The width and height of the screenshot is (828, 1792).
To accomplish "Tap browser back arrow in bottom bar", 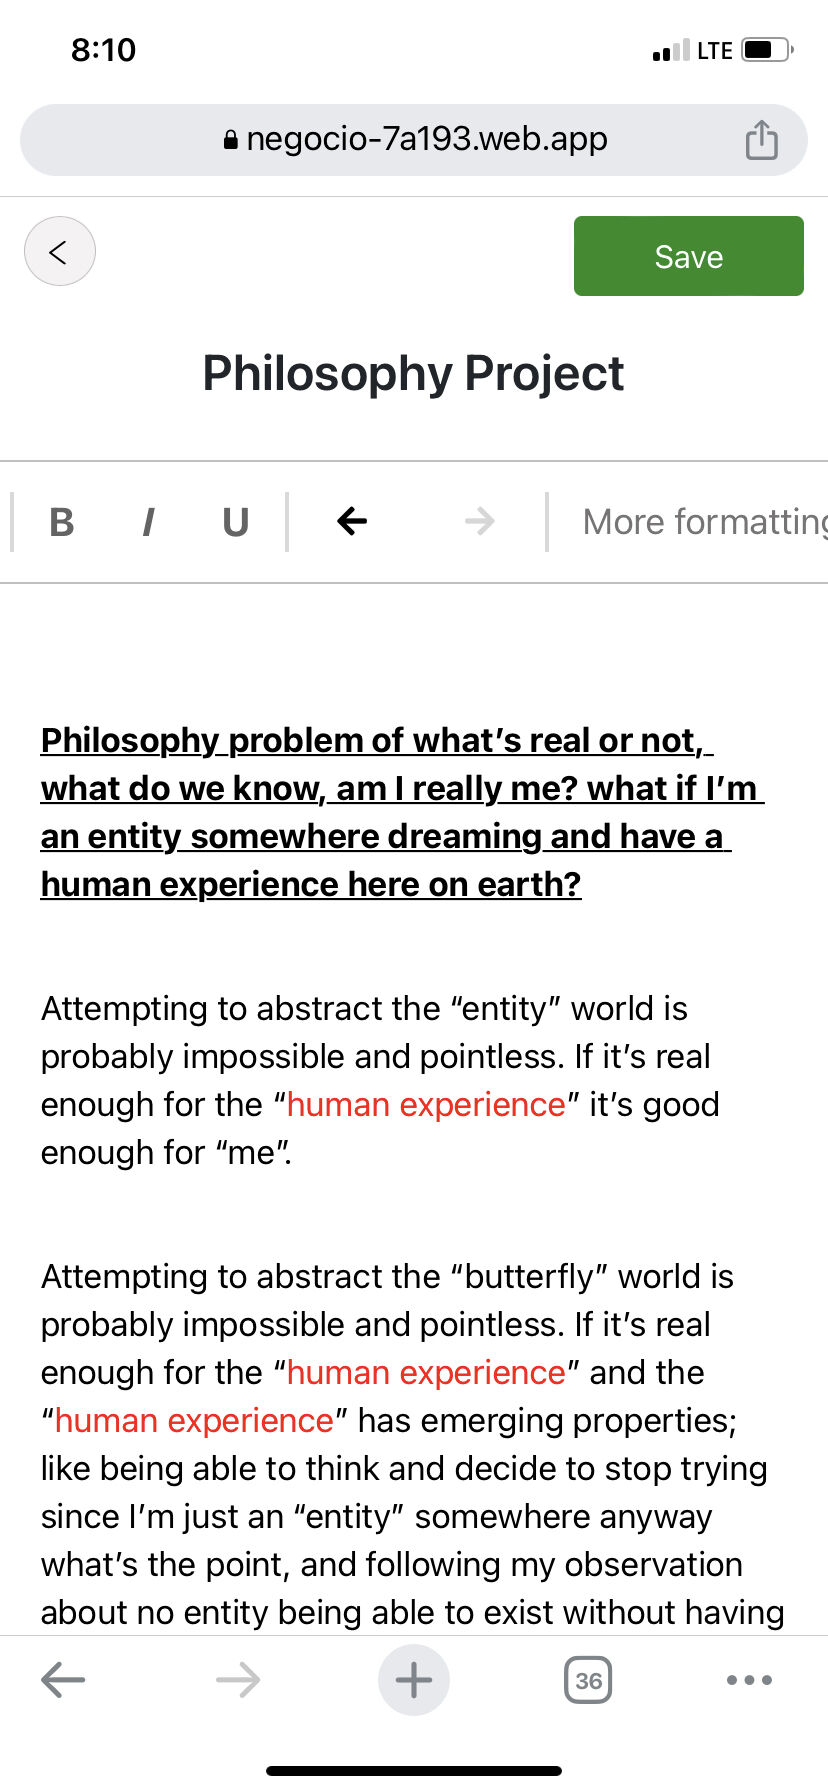I will pos(63,1680).
